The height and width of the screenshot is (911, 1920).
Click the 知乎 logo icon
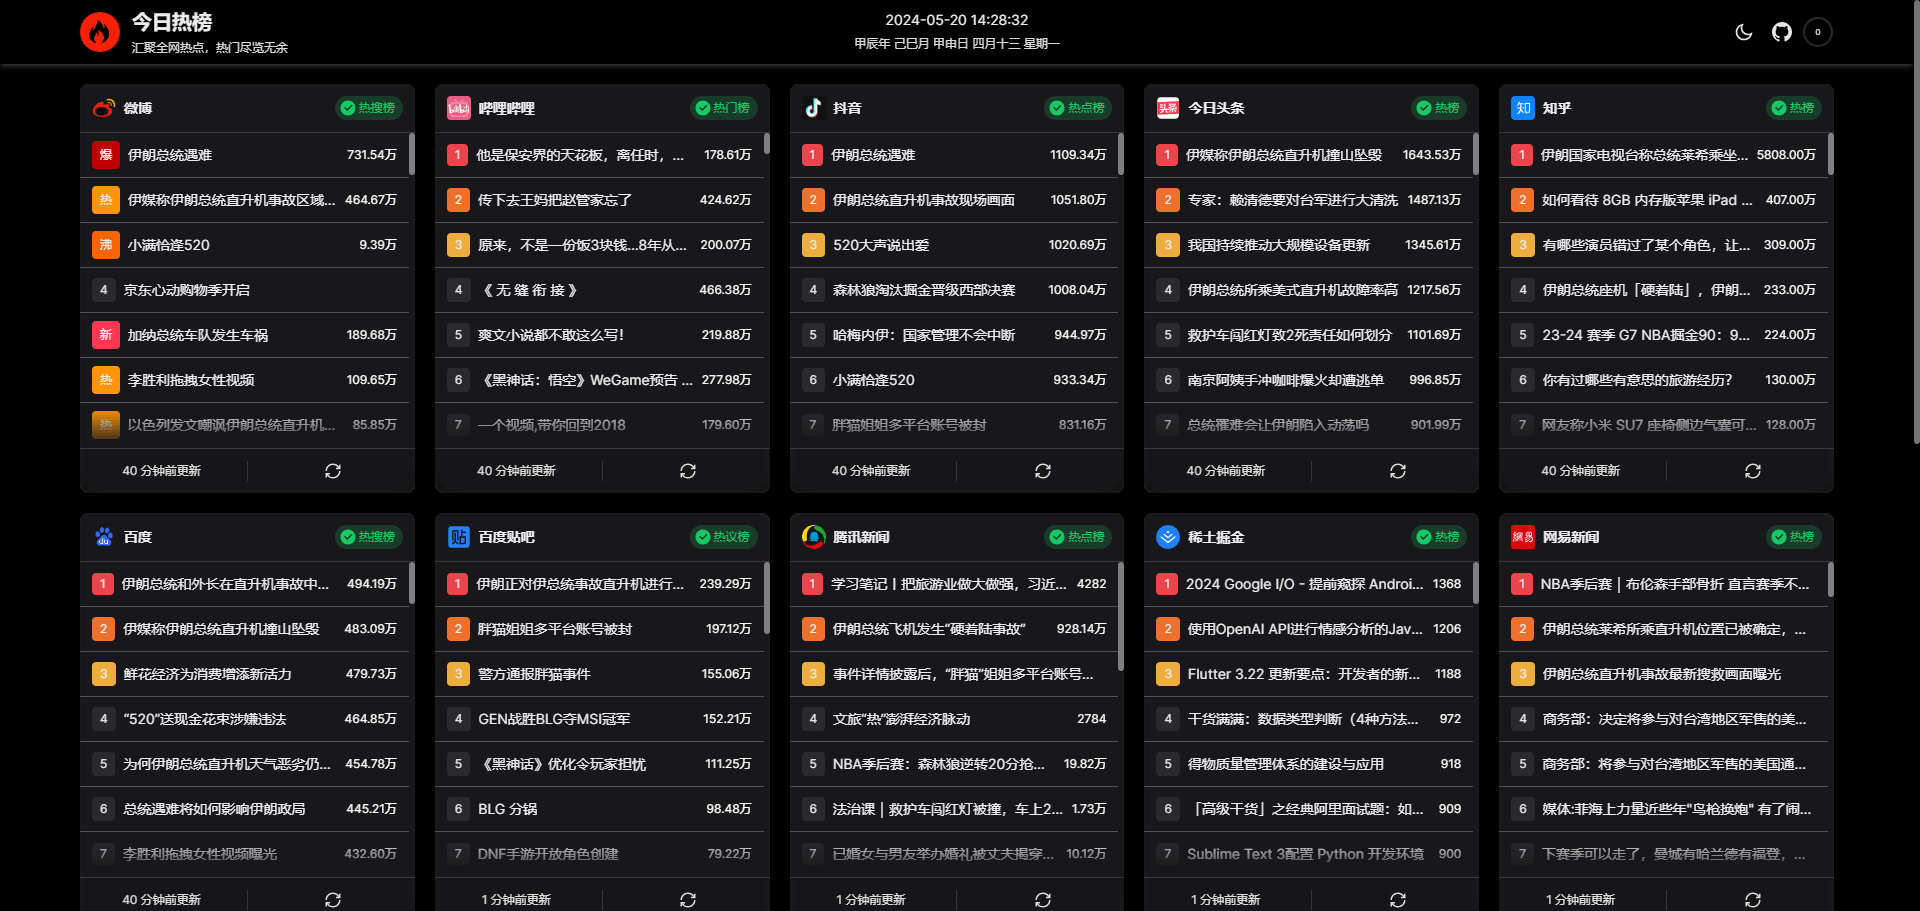coord(1523,108)
